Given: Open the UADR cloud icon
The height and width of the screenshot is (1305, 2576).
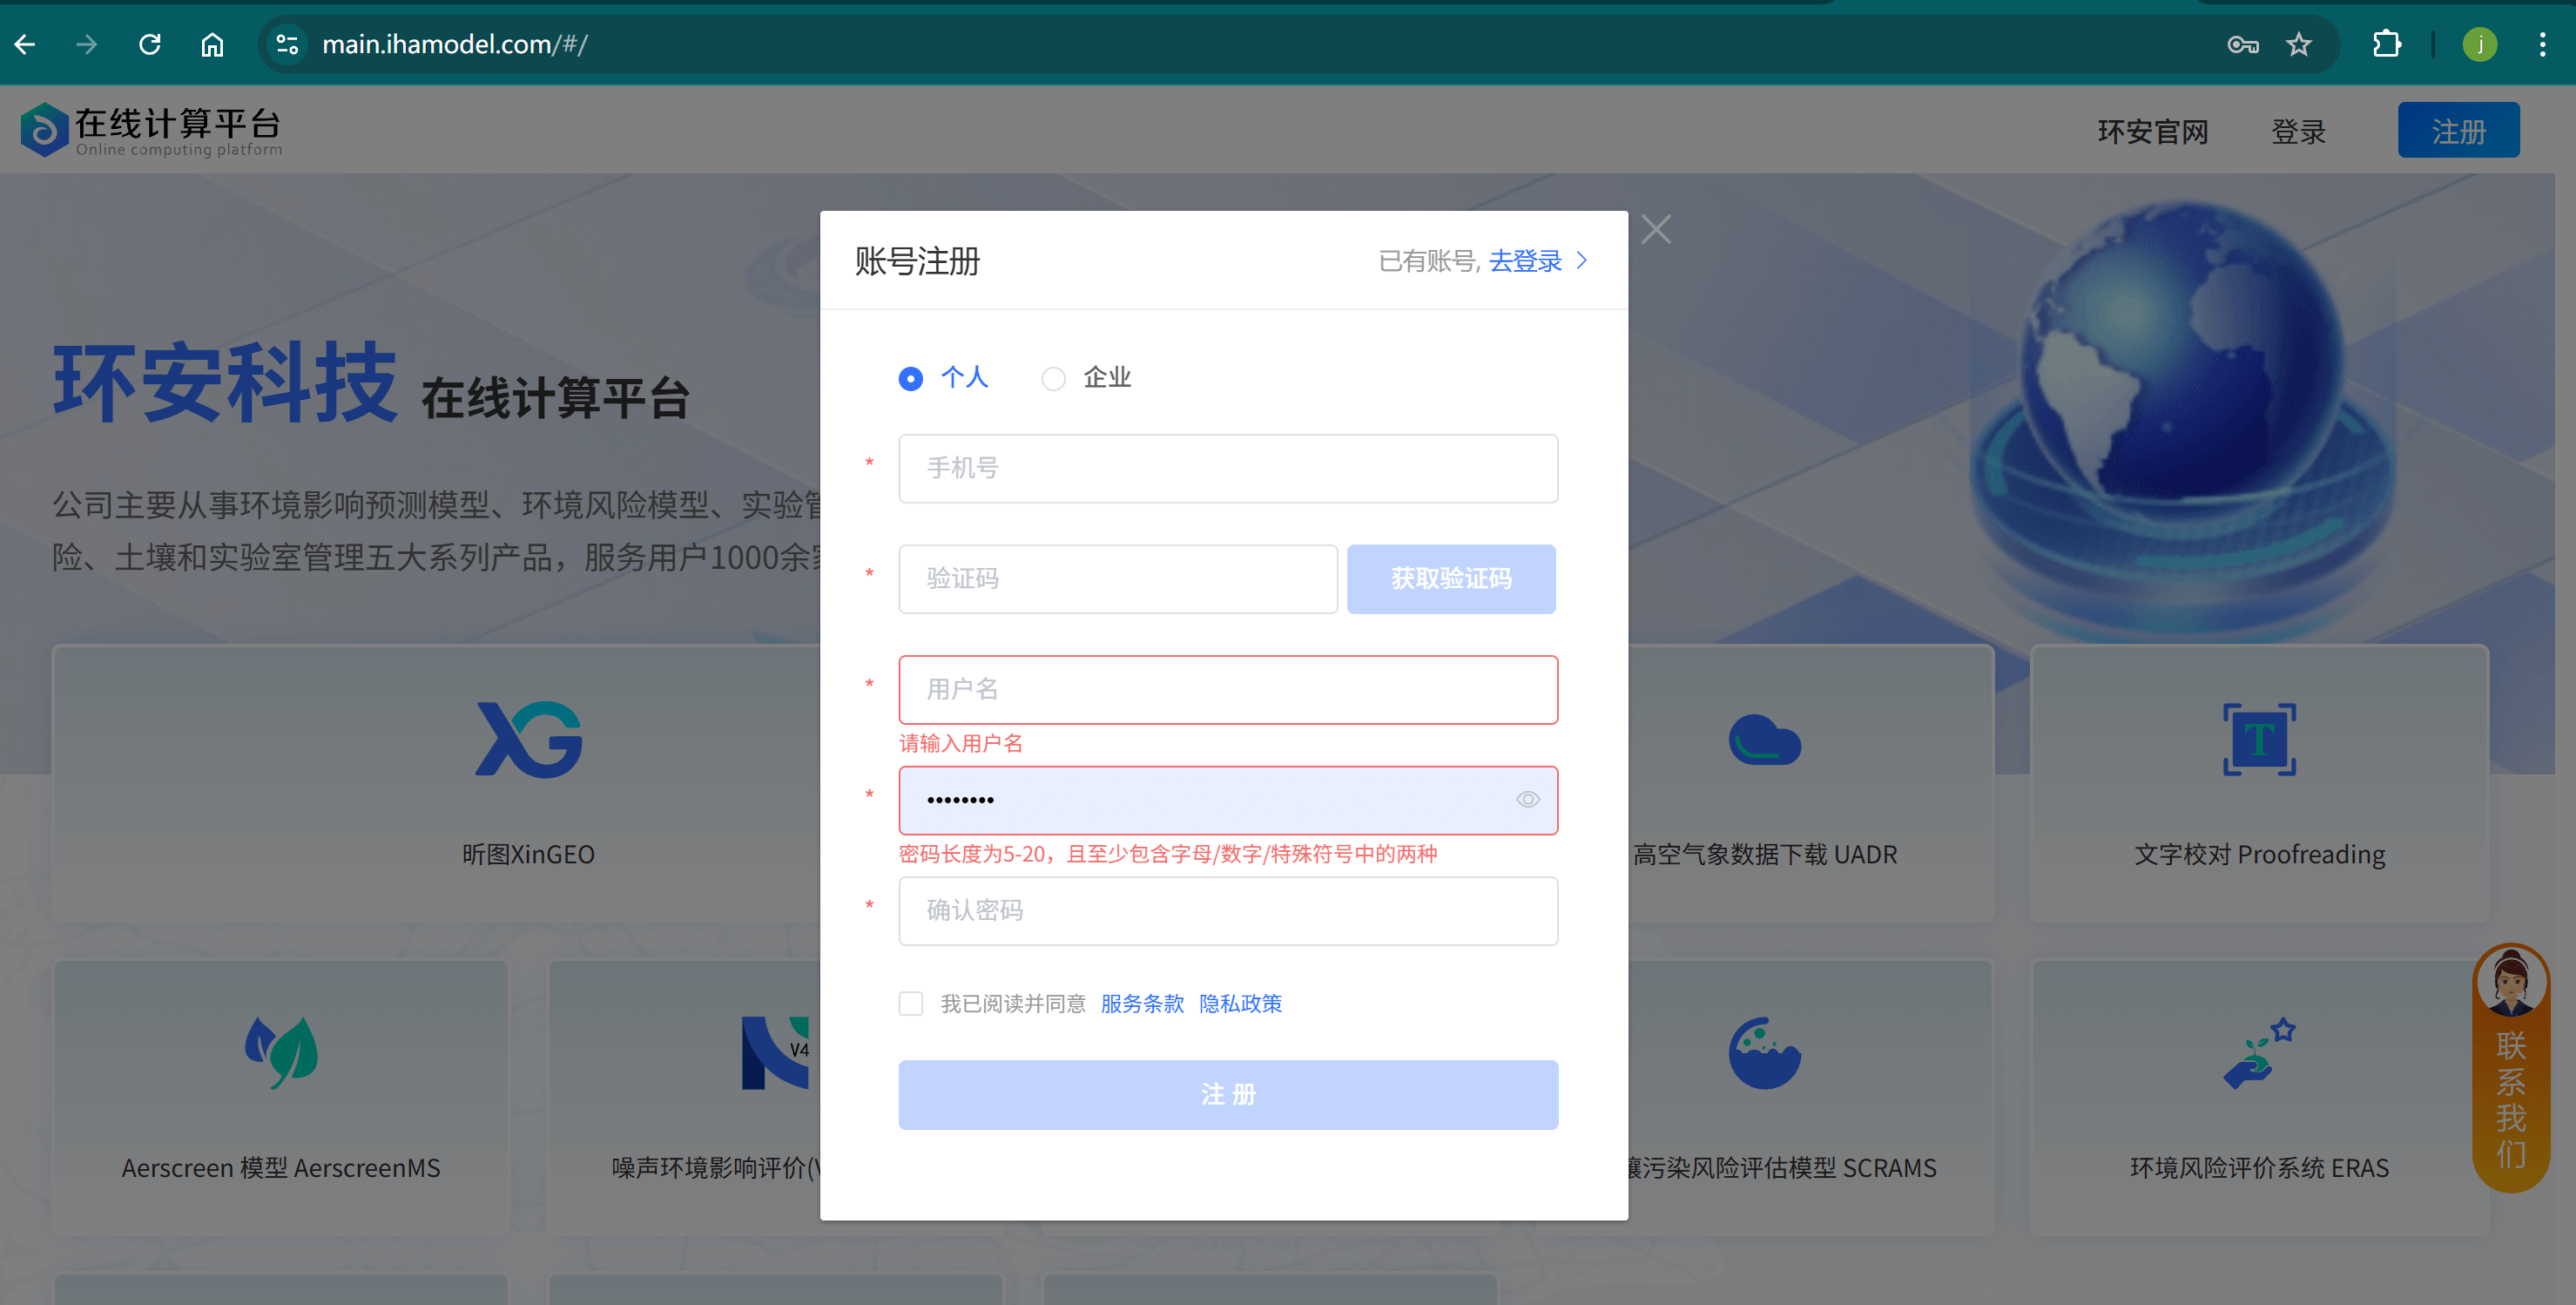Looking at the screenshot, I should [1764, 740].
